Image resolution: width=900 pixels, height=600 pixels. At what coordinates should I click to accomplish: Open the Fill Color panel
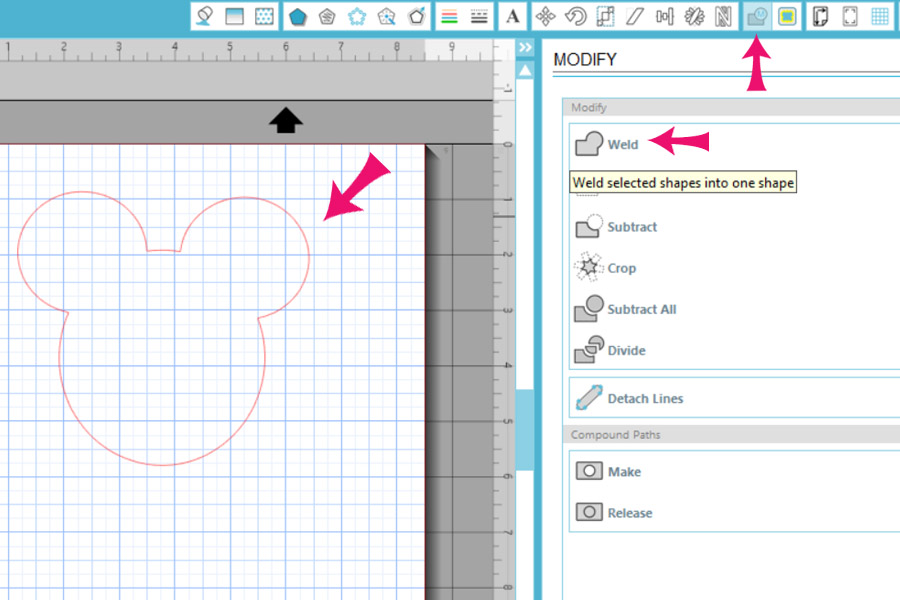(x=205, y=16)
